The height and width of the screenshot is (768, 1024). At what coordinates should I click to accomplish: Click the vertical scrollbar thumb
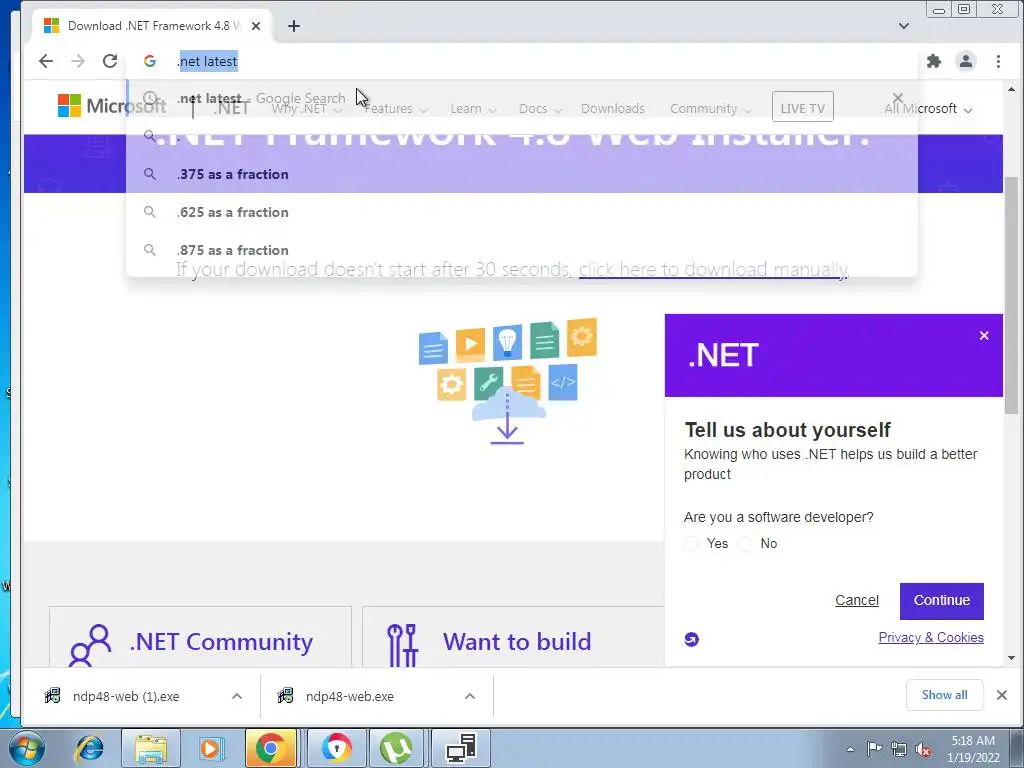(1012, 295)
